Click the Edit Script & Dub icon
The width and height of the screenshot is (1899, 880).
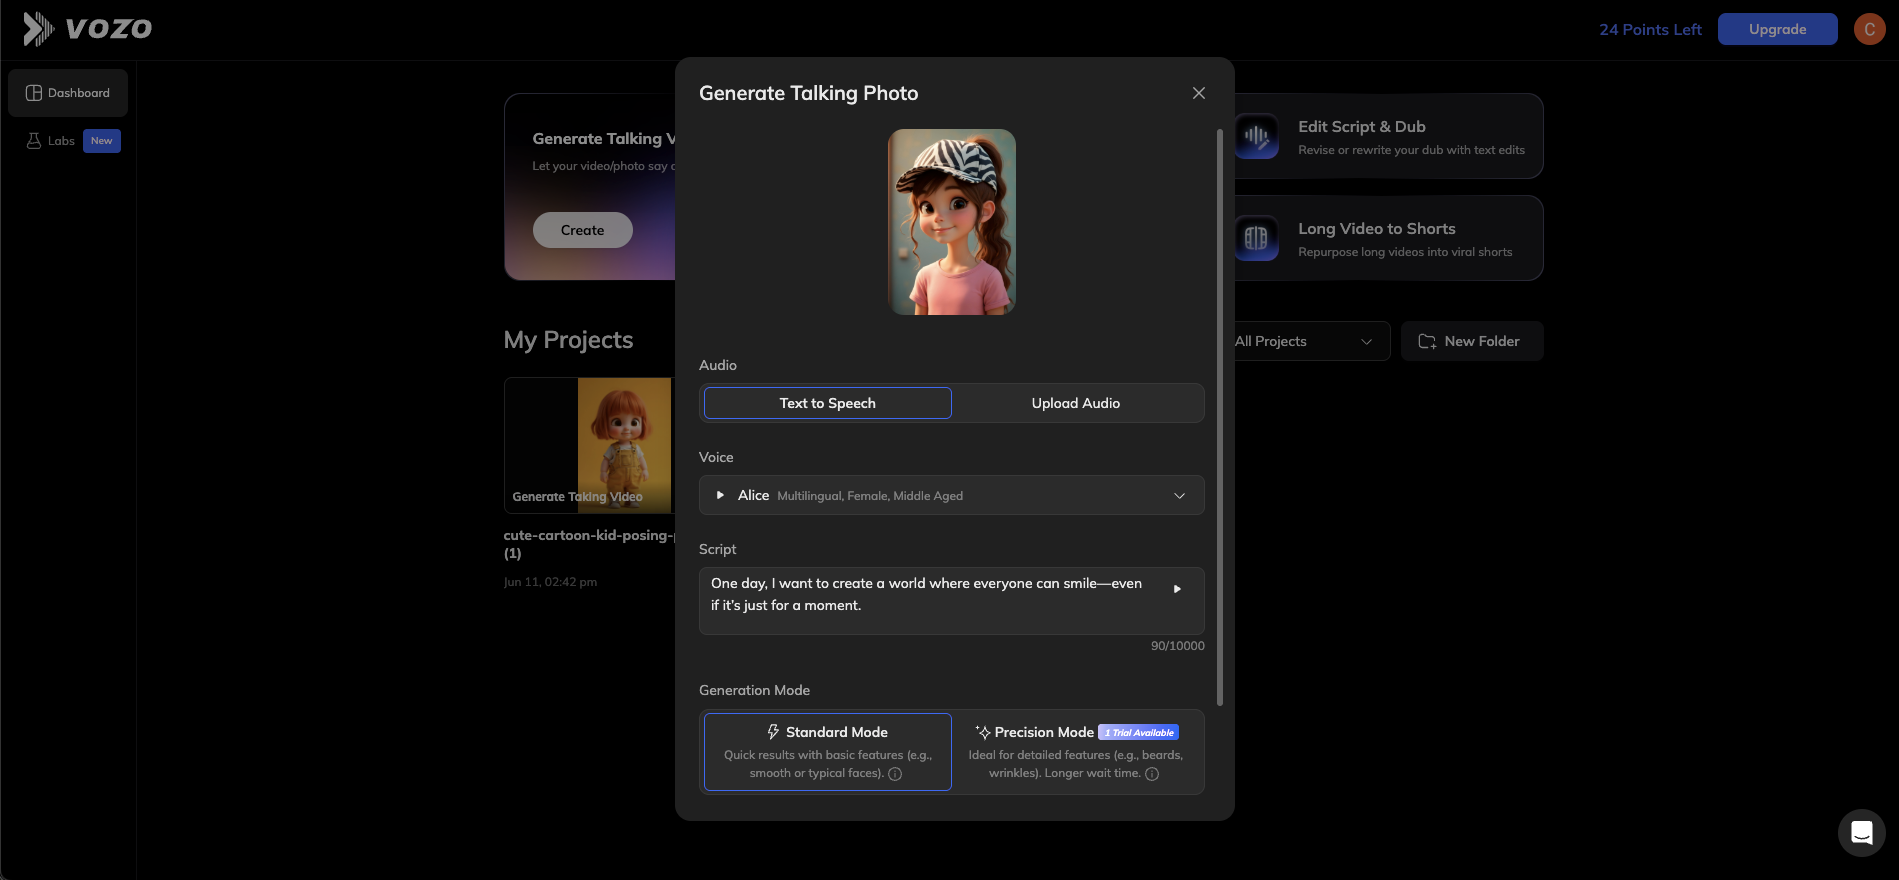click(1257, 137)
